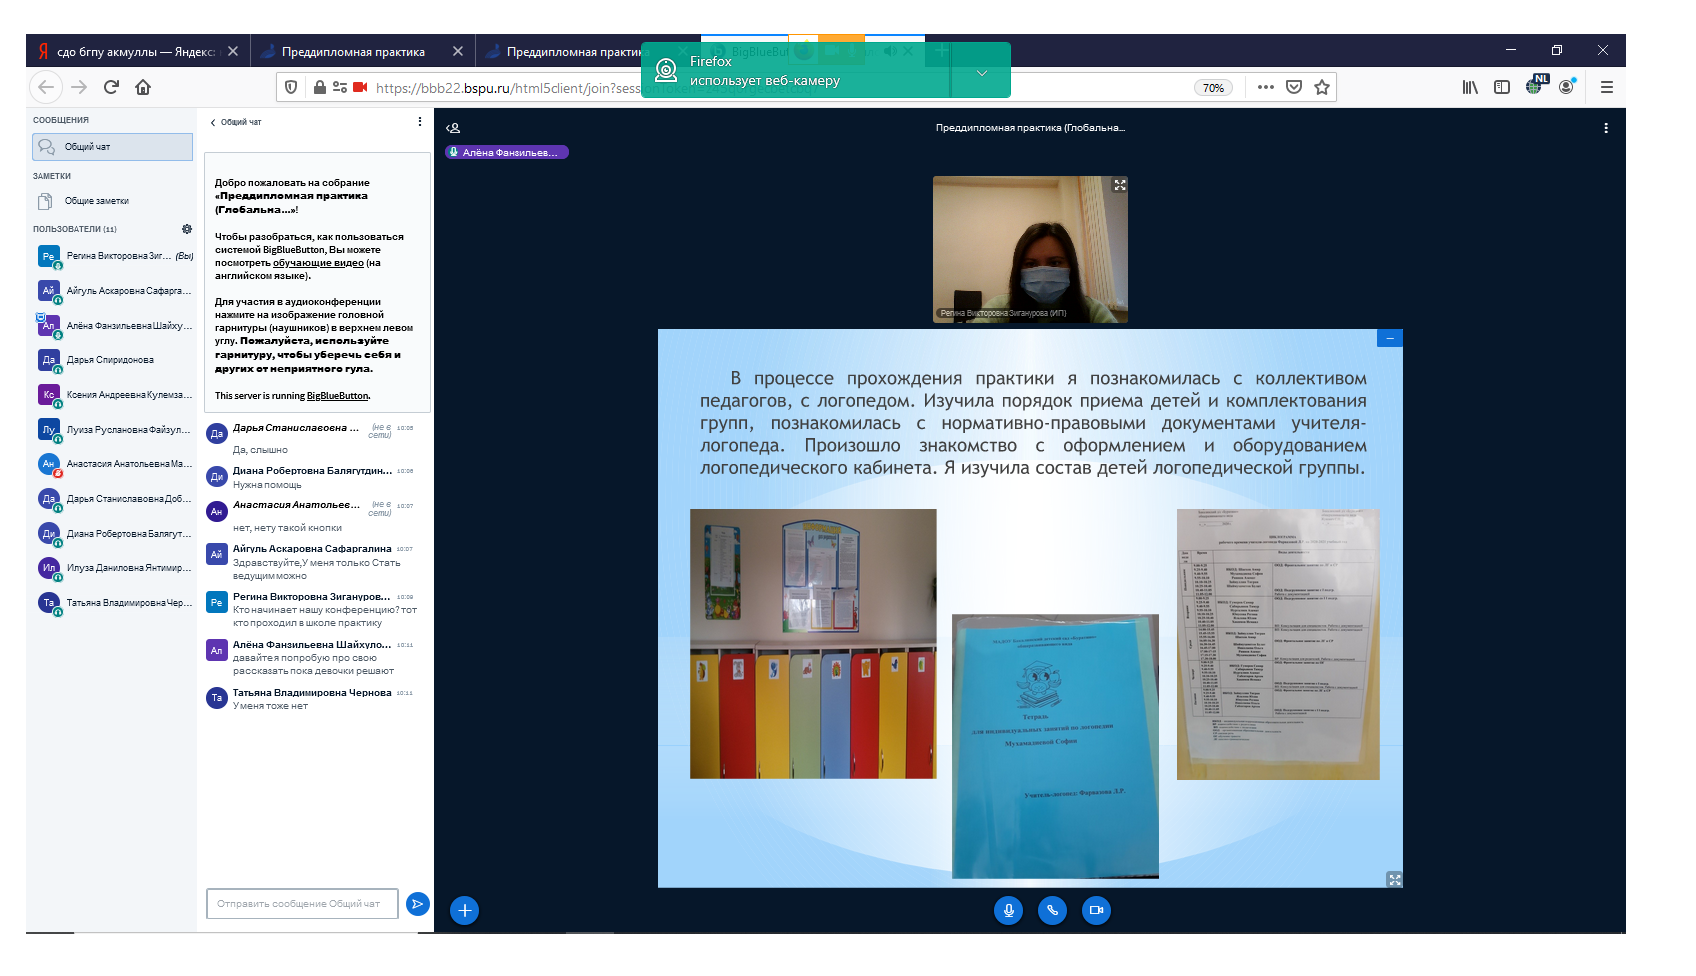Reset the 70% zoom level indicator
Viewport: 1696px width, 976px height.
tap(1212, 88)
